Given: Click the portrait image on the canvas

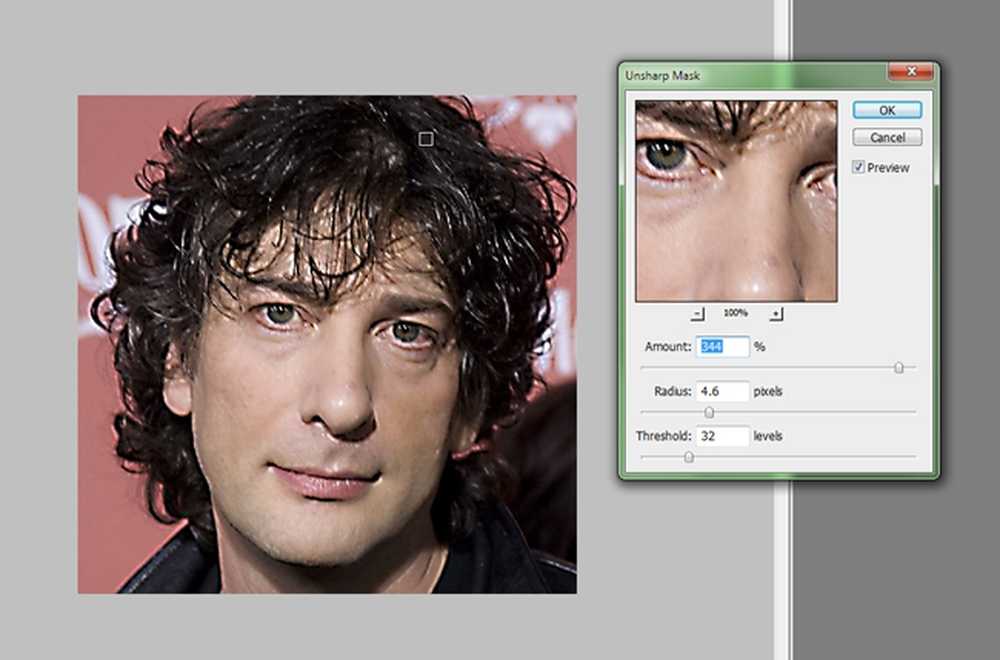Looking at the screenshot, I should 327,344.
